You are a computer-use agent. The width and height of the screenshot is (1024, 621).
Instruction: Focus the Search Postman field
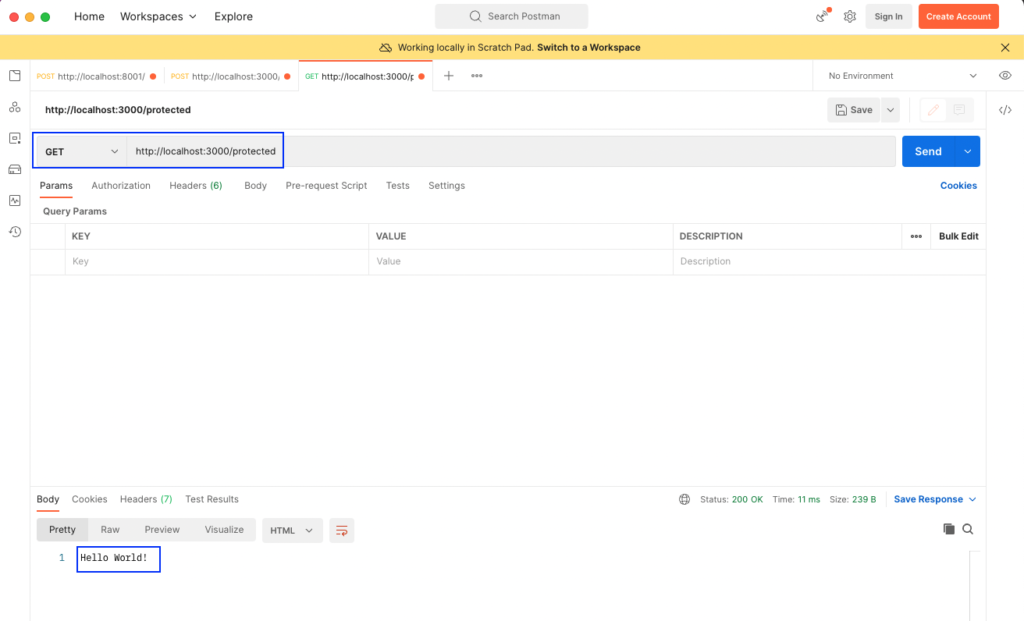click(x=511, y=16)
